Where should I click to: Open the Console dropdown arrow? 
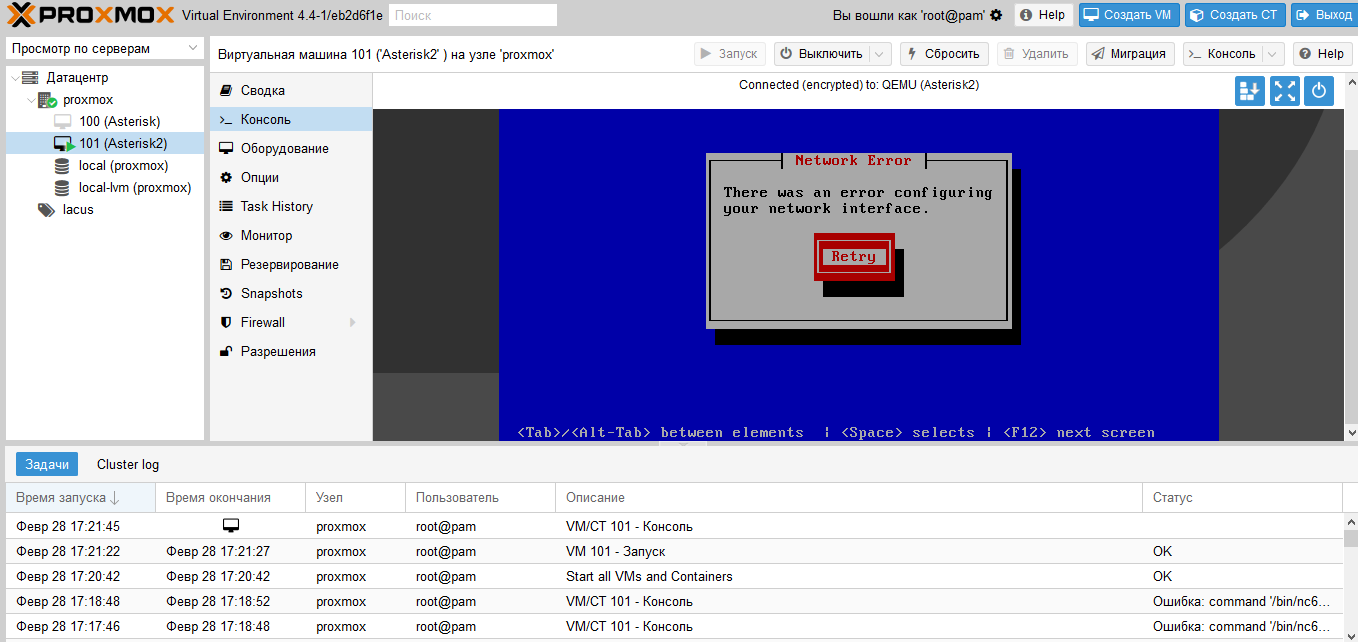tap(1273, 54)
